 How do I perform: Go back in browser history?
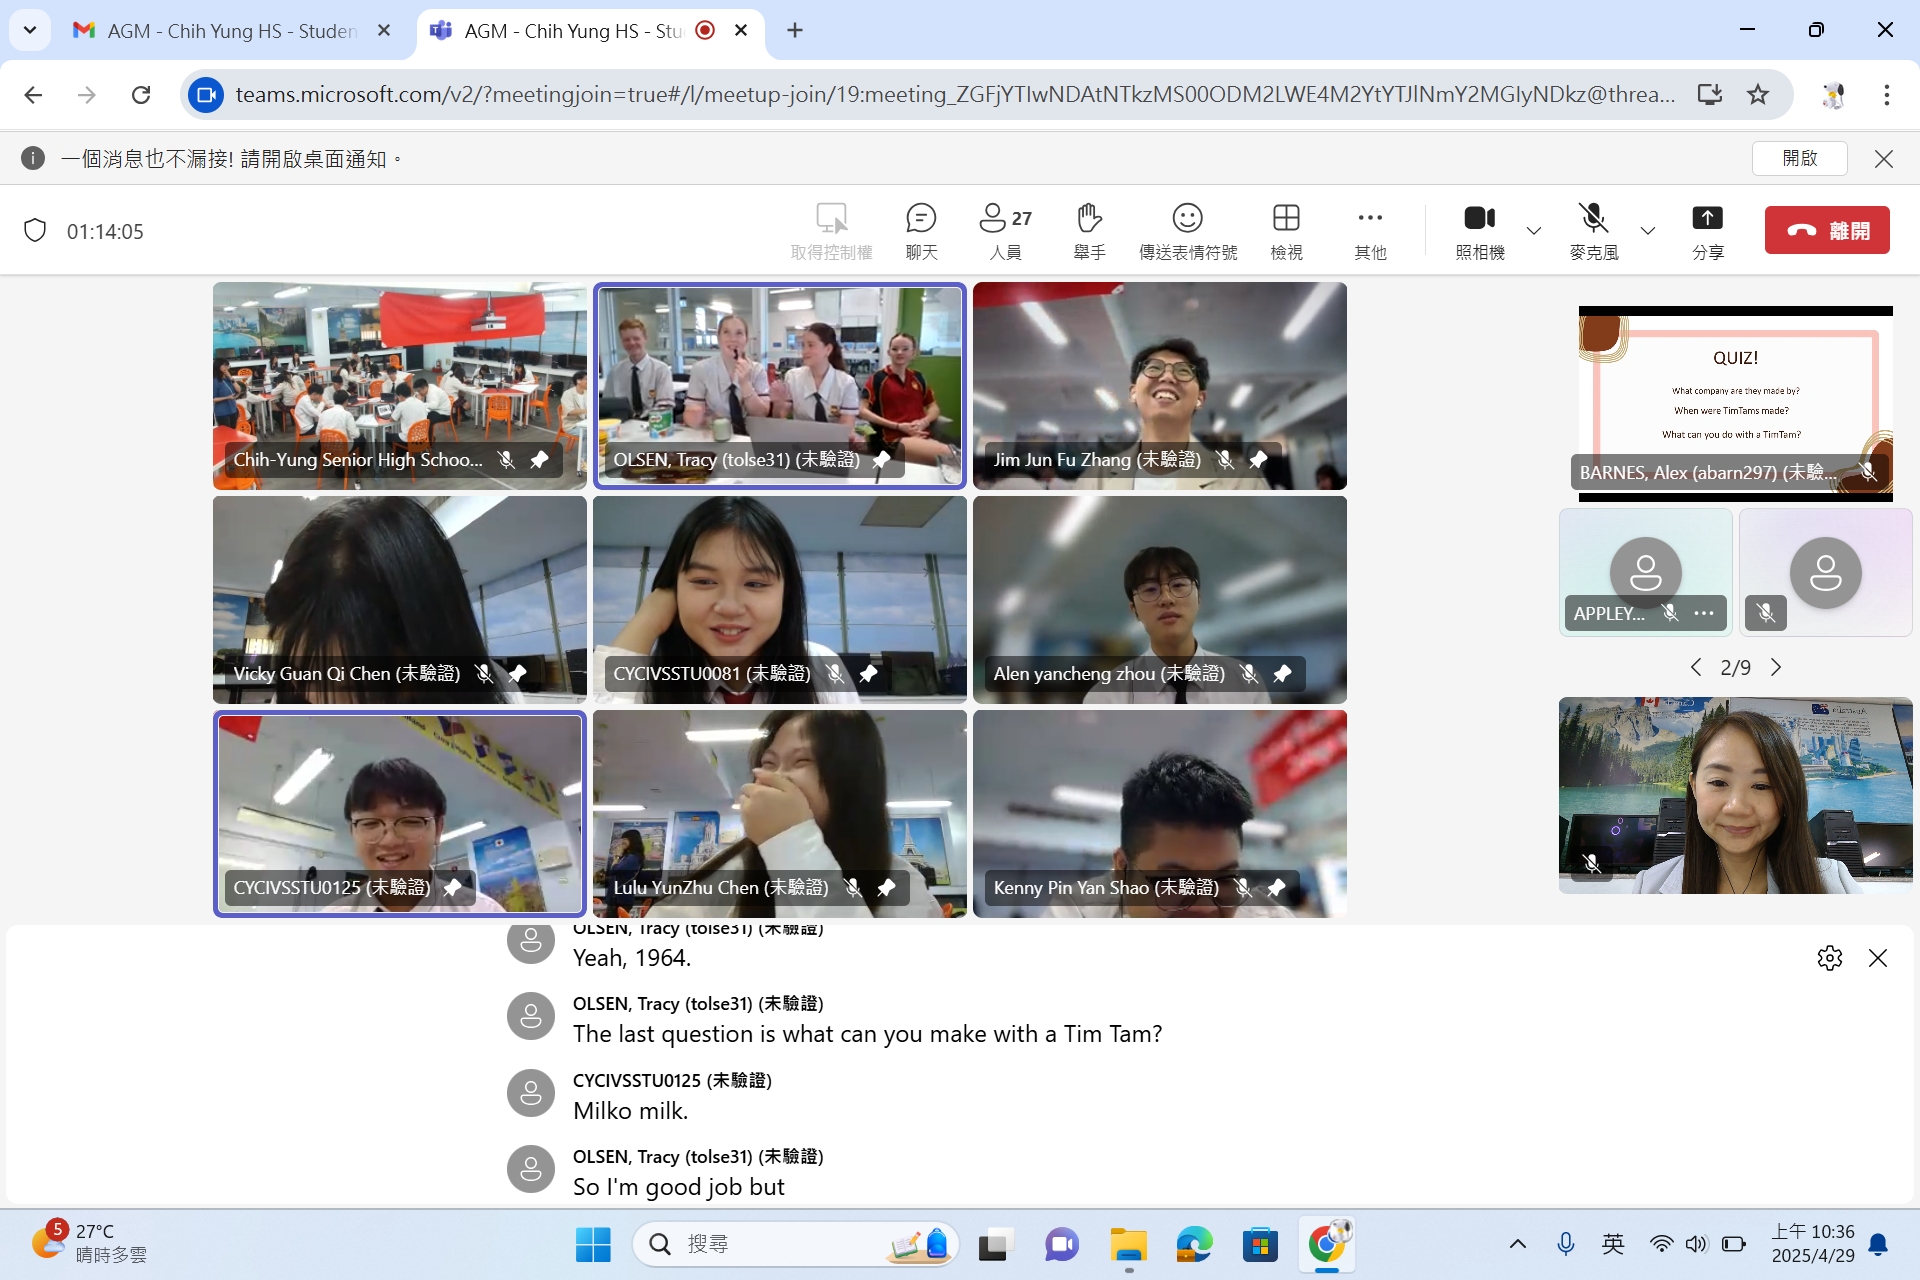tap(33, 95)
